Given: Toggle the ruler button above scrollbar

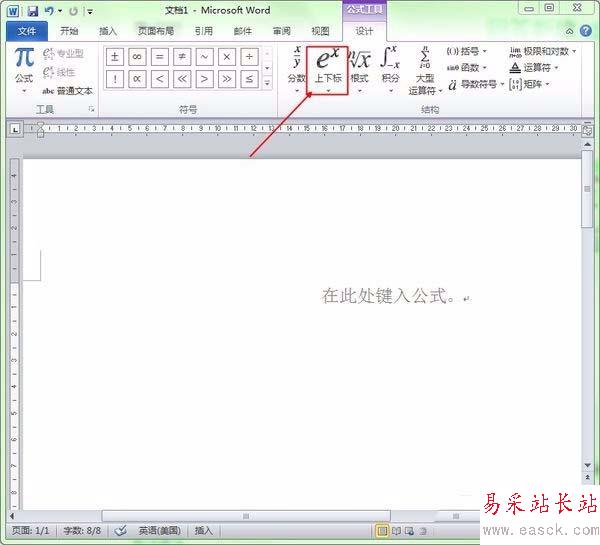Looking at the screenshot, I should click(587, 131).
